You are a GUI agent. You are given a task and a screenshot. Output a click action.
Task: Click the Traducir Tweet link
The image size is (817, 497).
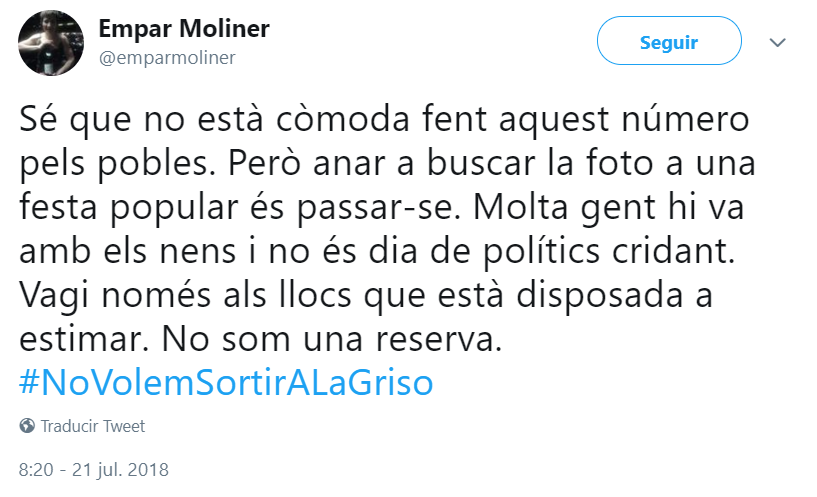pos(93,426)
